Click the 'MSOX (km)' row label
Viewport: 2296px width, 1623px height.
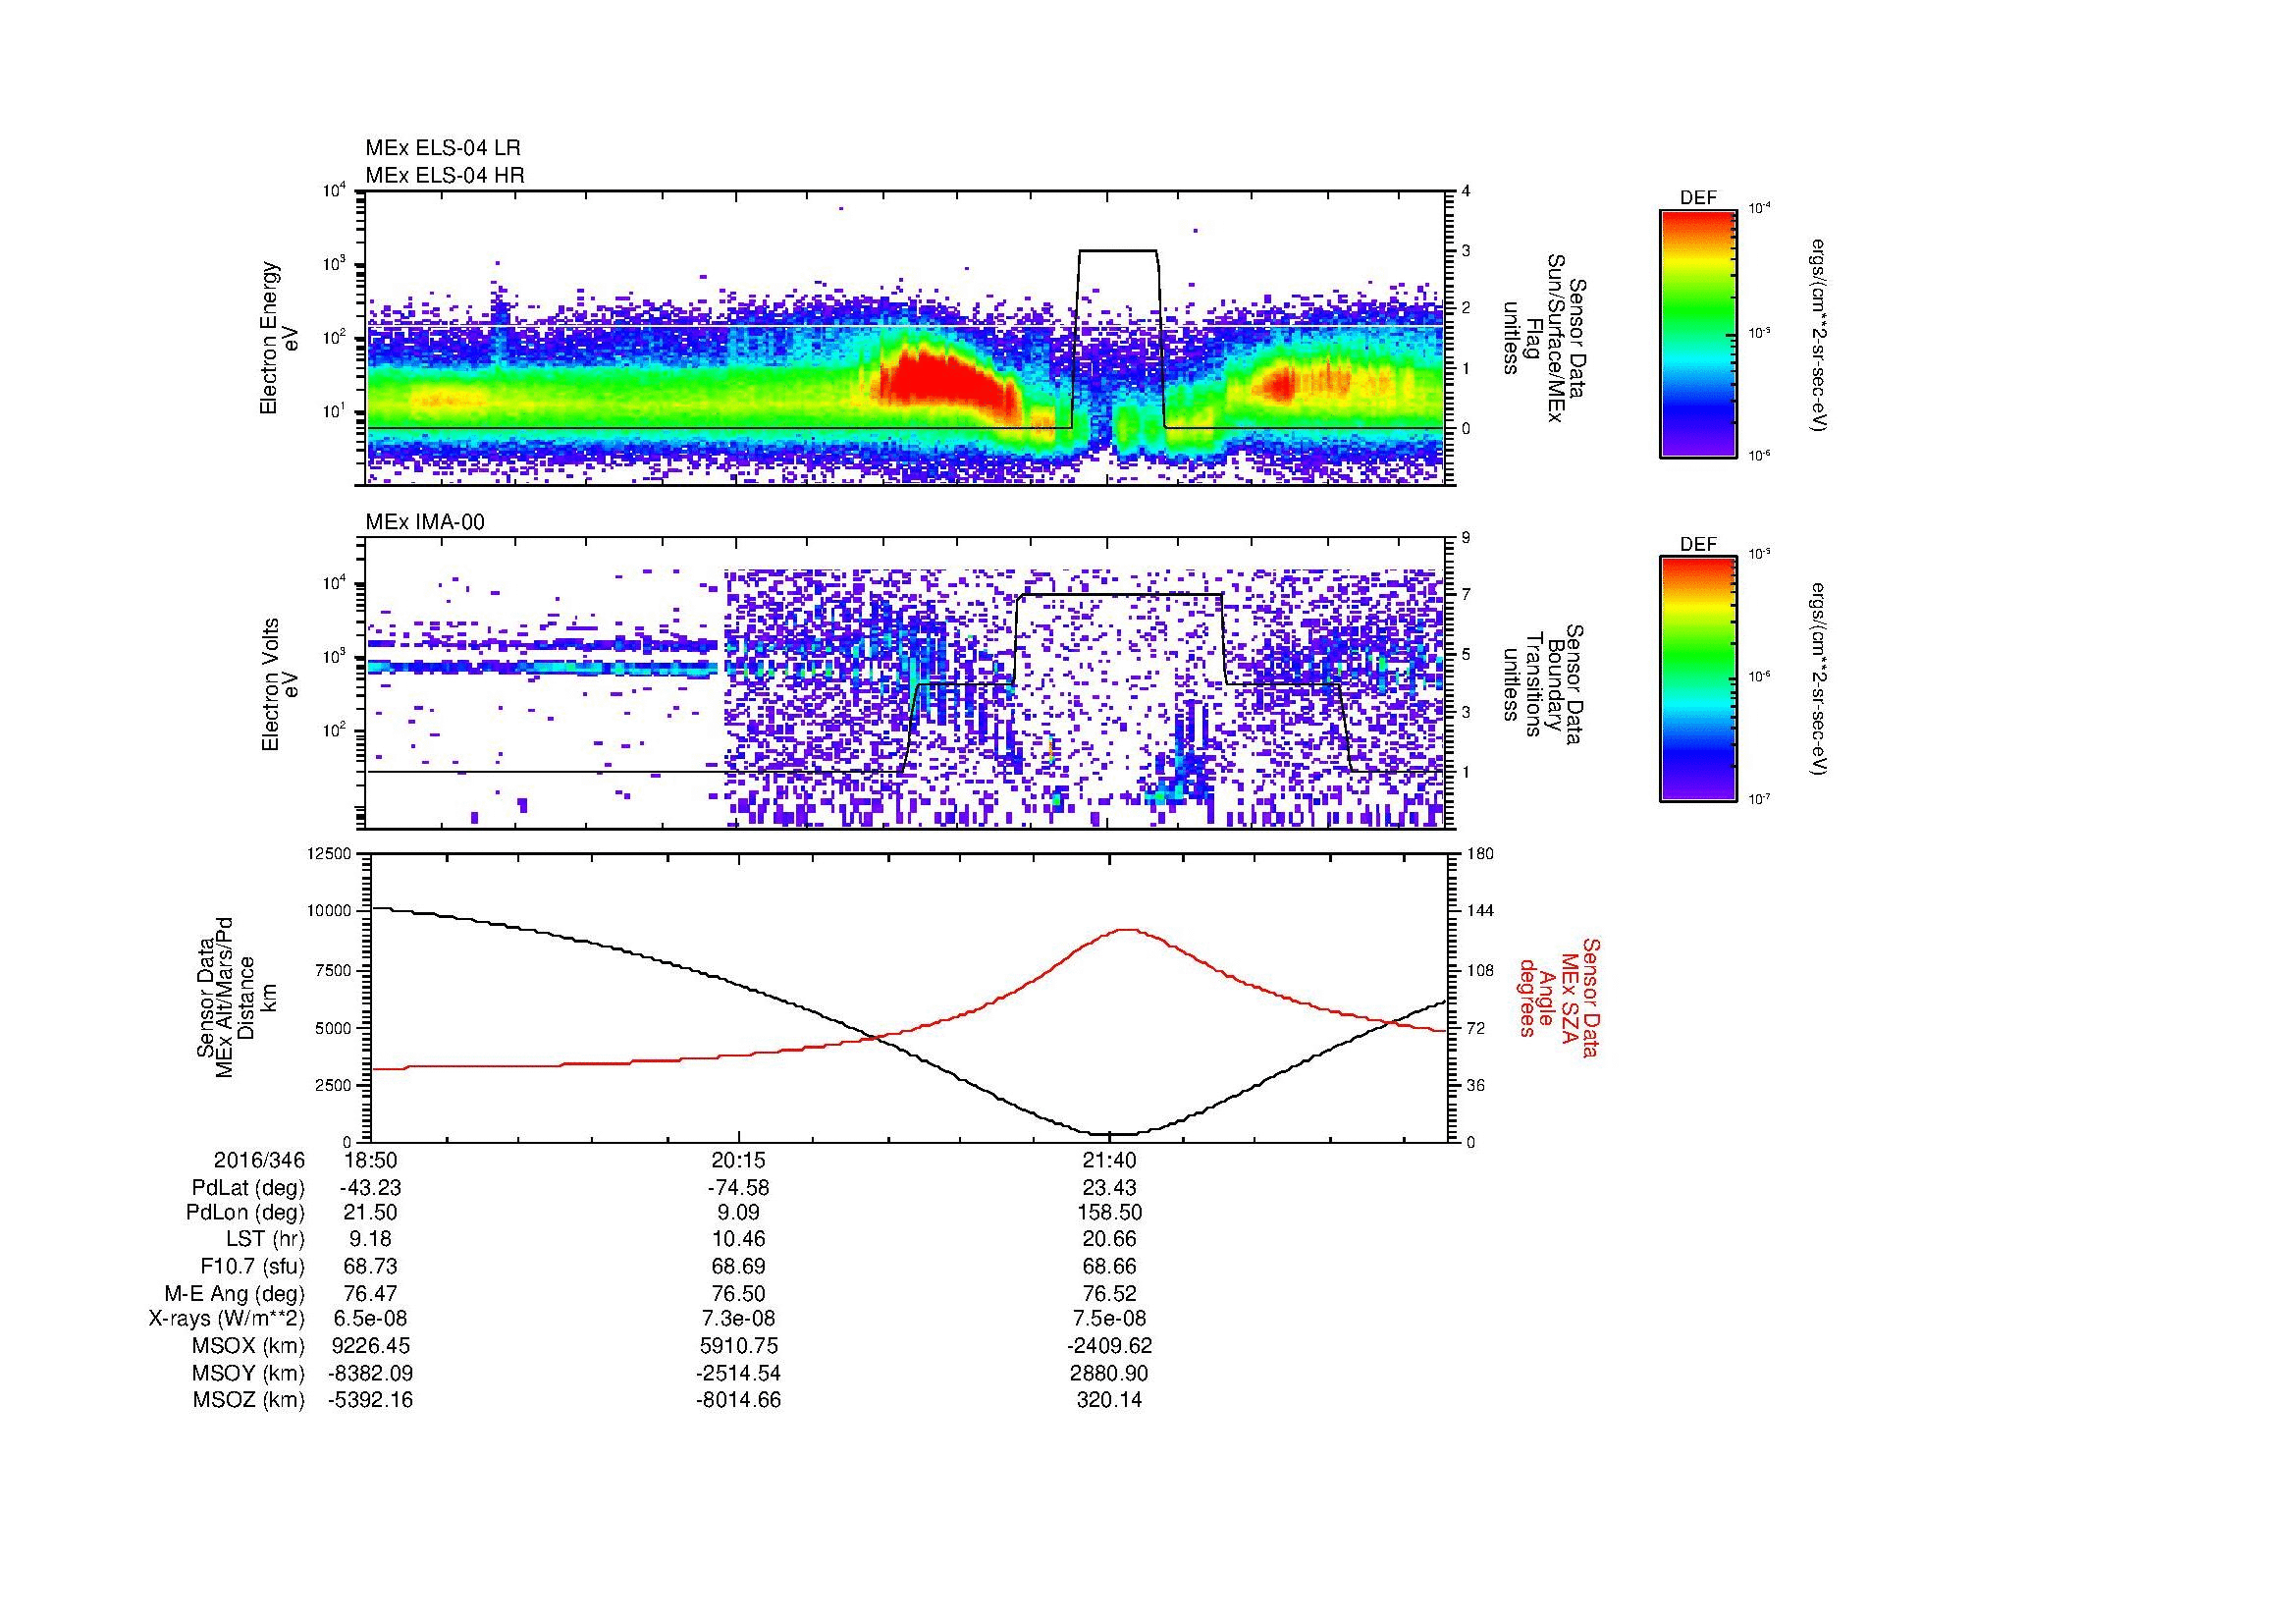coord(250,1346)
